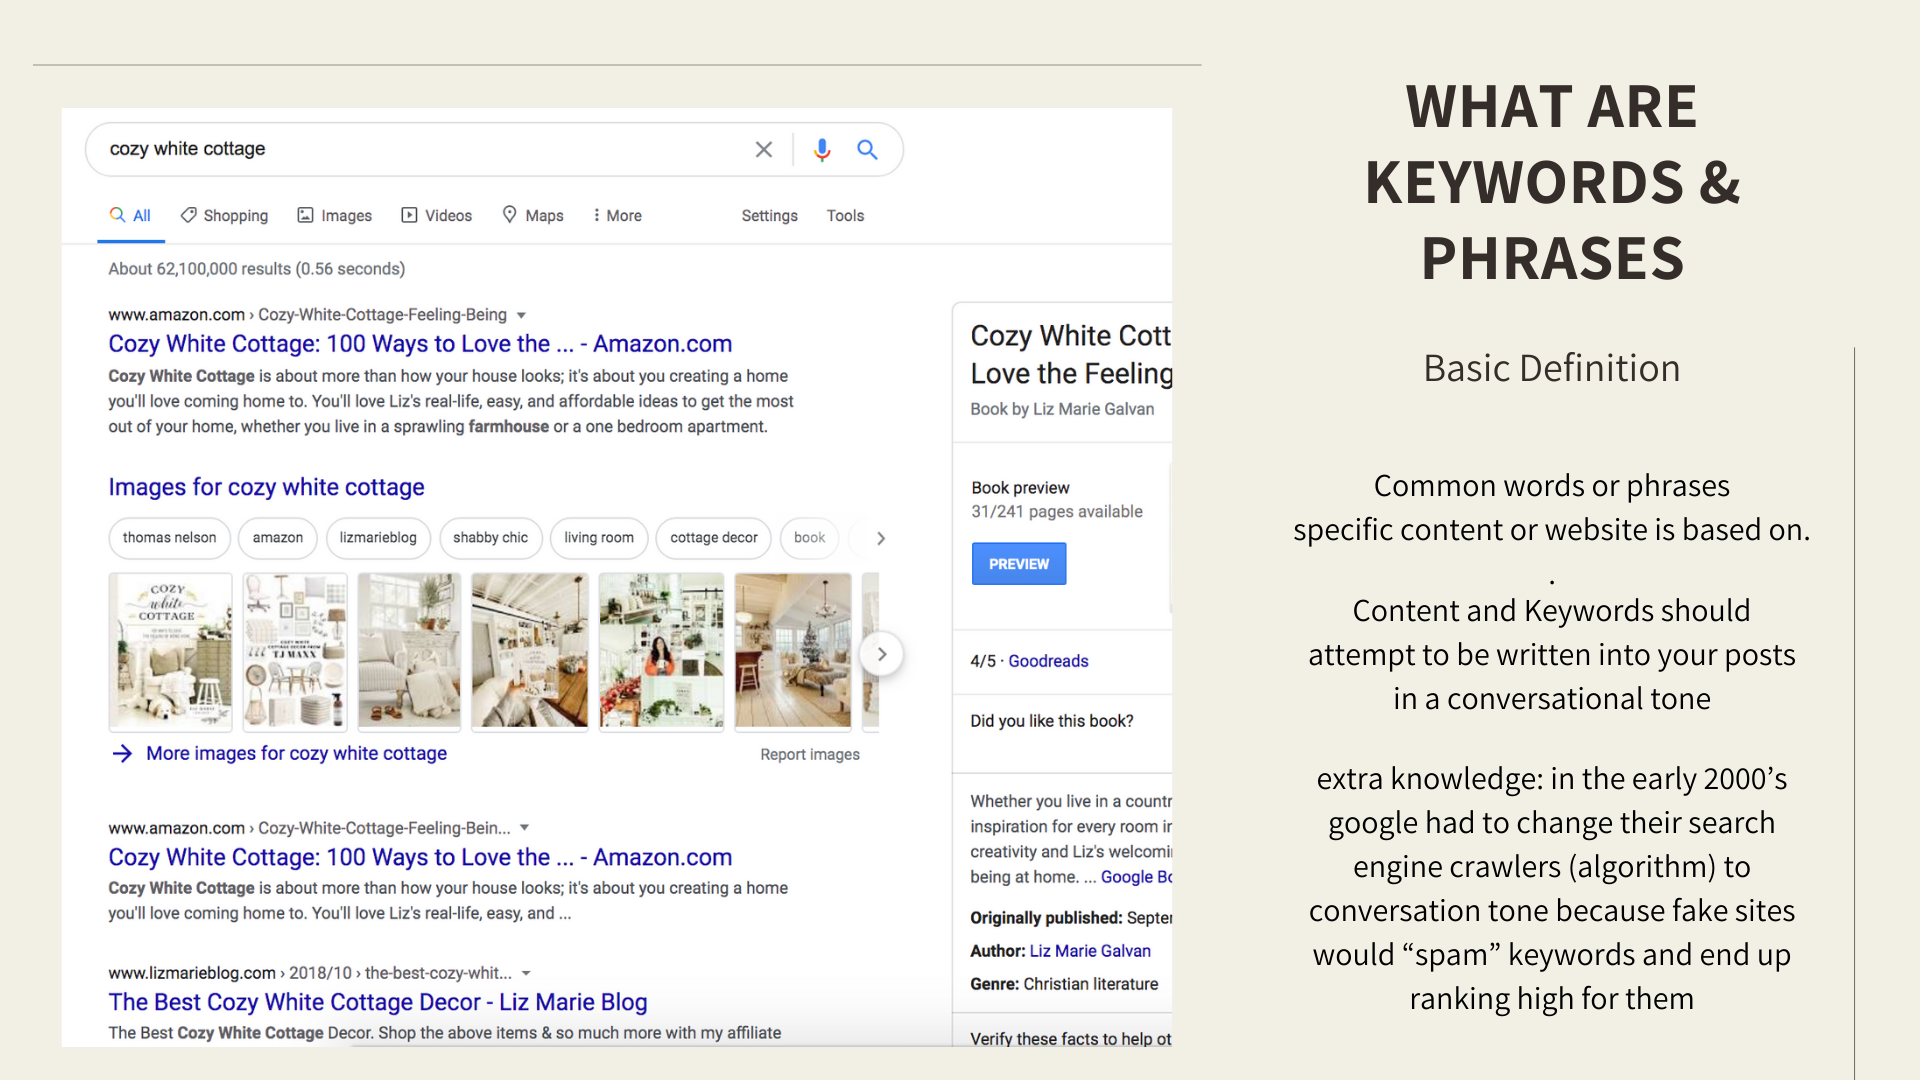Open the Shopping tab with tag icon
The height and width of the screenshot is (1080, 1920).
pos(224,215)
